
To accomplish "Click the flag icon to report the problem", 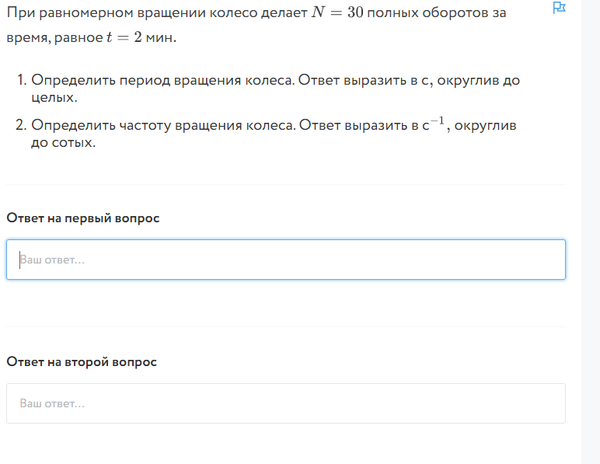I will 559,8.
